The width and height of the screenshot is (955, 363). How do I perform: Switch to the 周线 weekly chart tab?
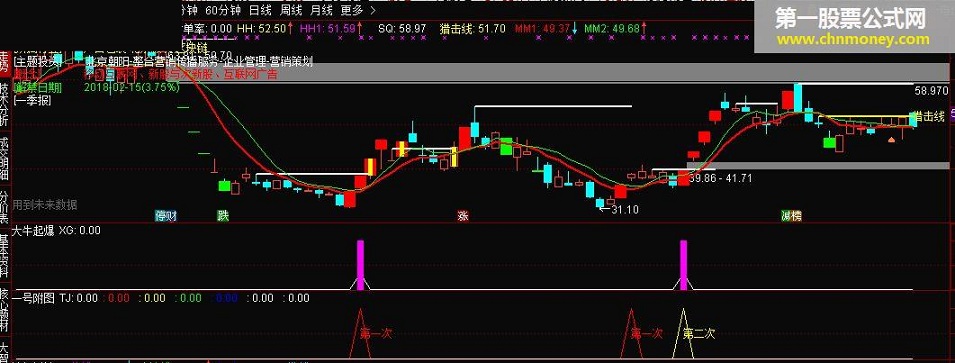point(291,10)
